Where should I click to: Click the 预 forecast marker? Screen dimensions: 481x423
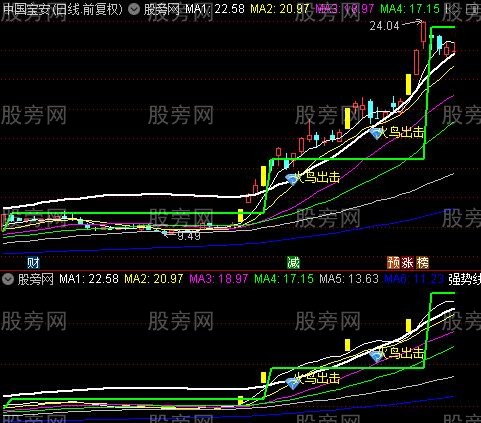click(x=394, y=263)
